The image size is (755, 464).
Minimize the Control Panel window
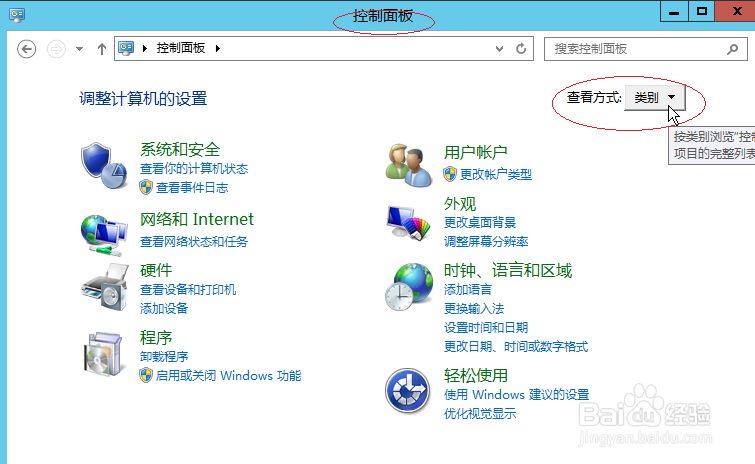tap(674, 11)
